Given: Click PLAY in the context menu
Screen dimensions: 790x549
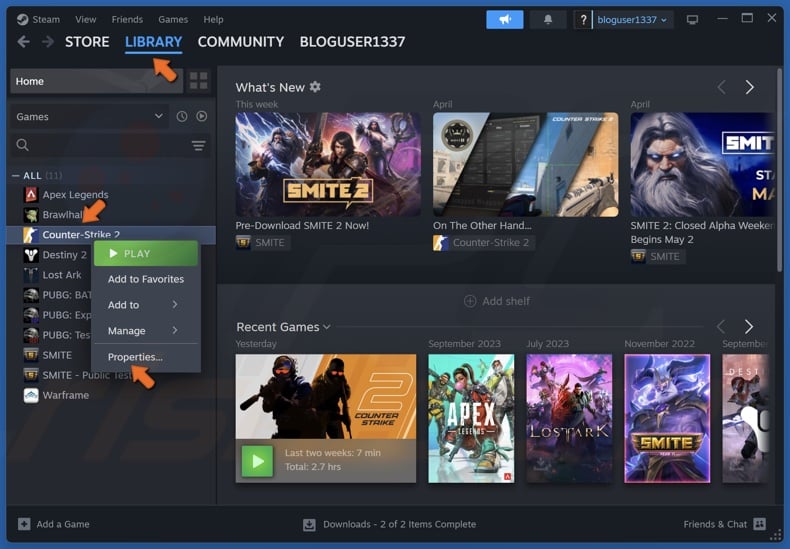Looking at the screenshot, I should pos(146,253).
